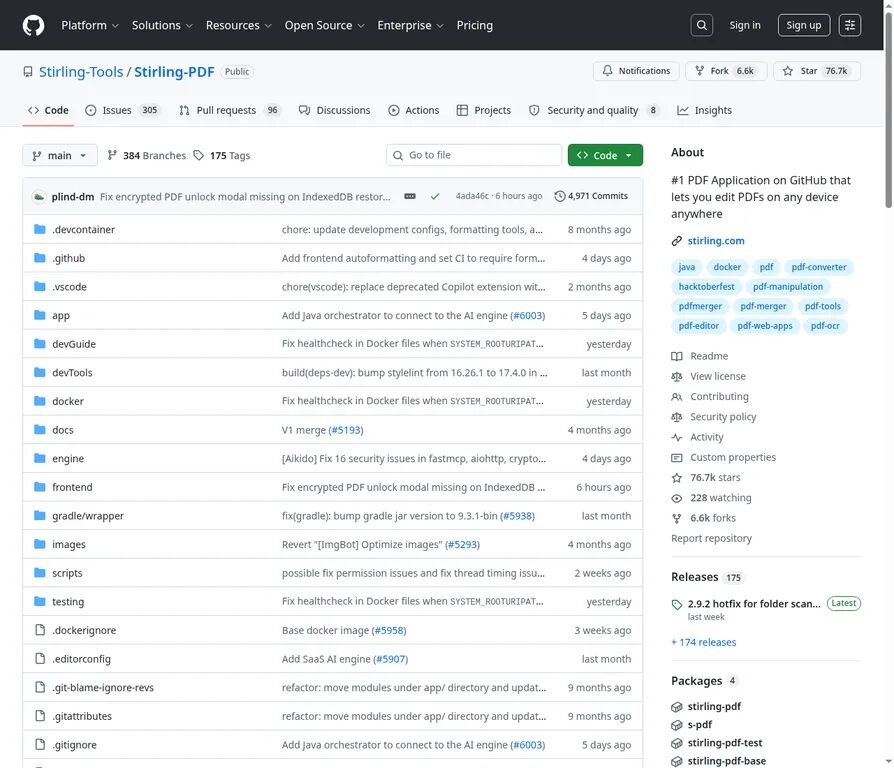
Task: Open the .gitattributes file
Action: pyautogui.click(x=82, y=716)
